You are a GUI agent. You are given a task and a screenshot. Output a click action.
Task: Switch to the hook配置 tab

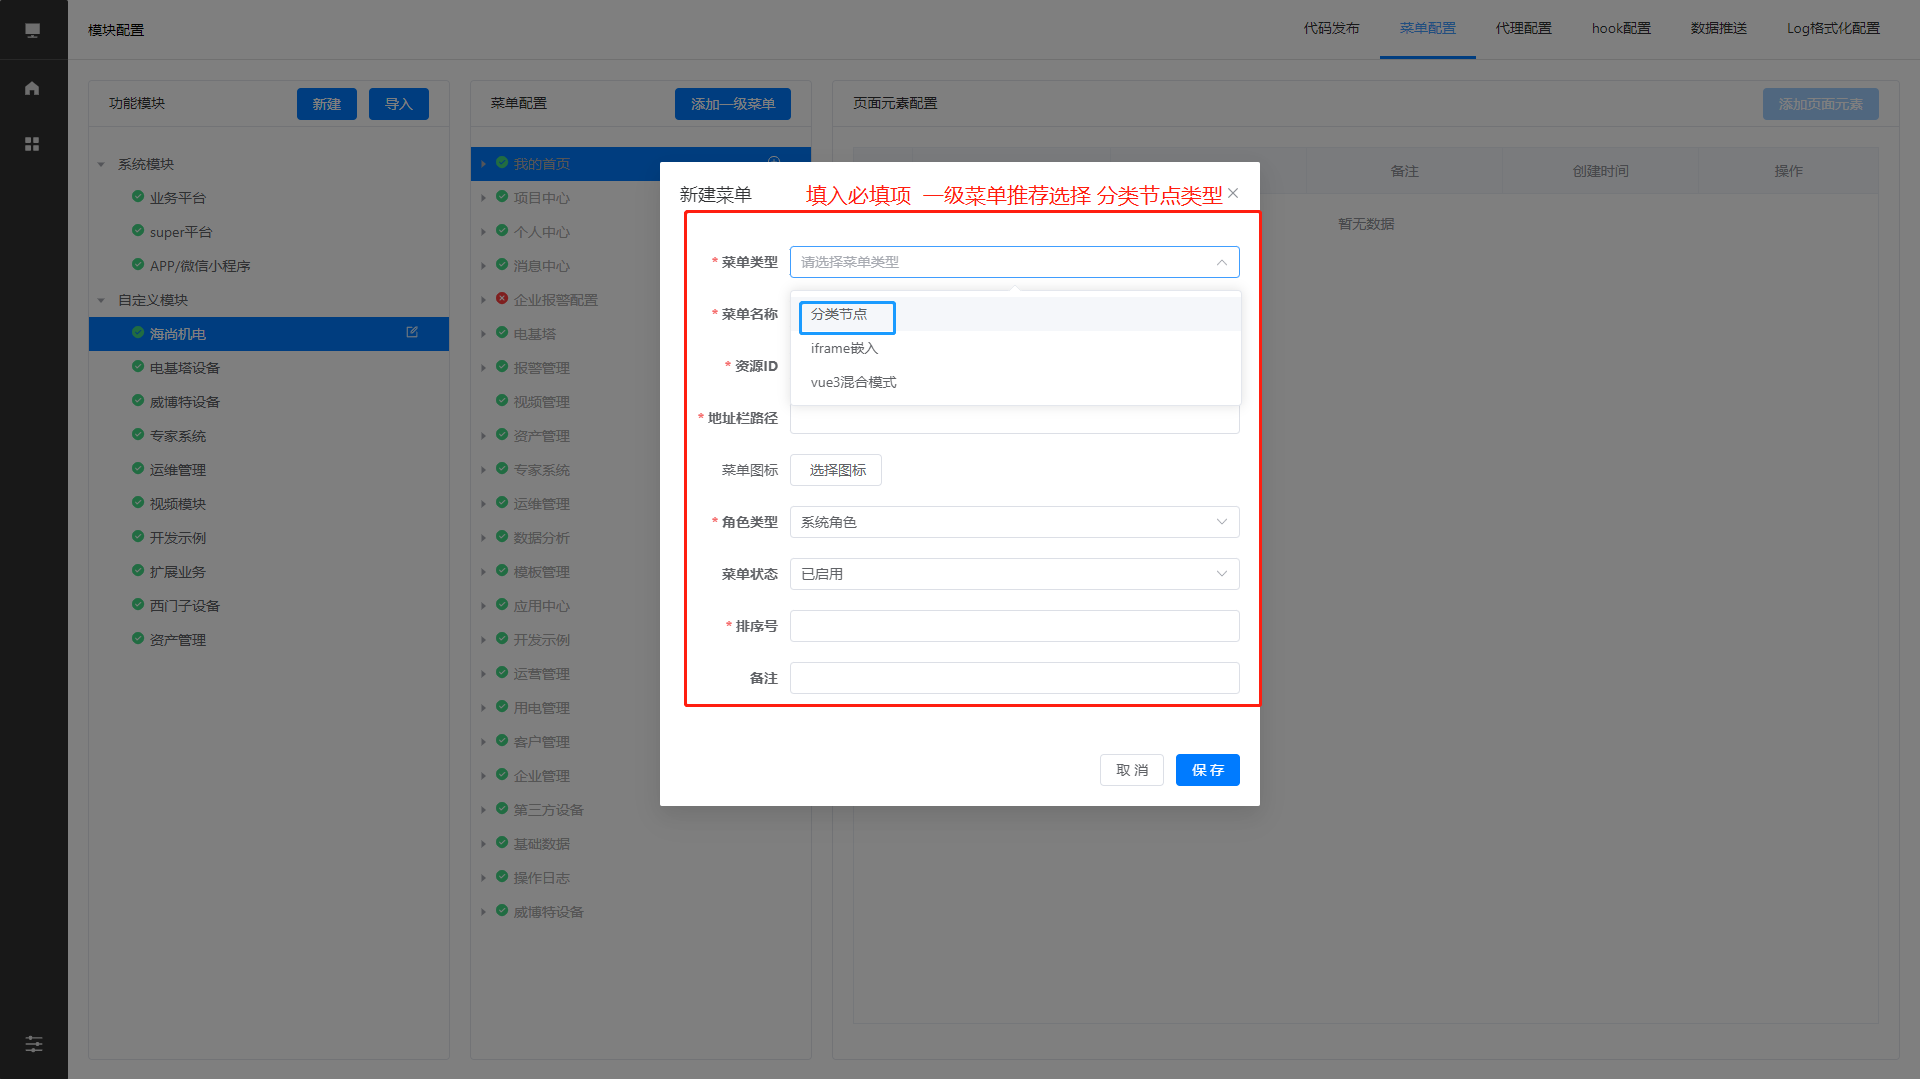click(1621, 29)
